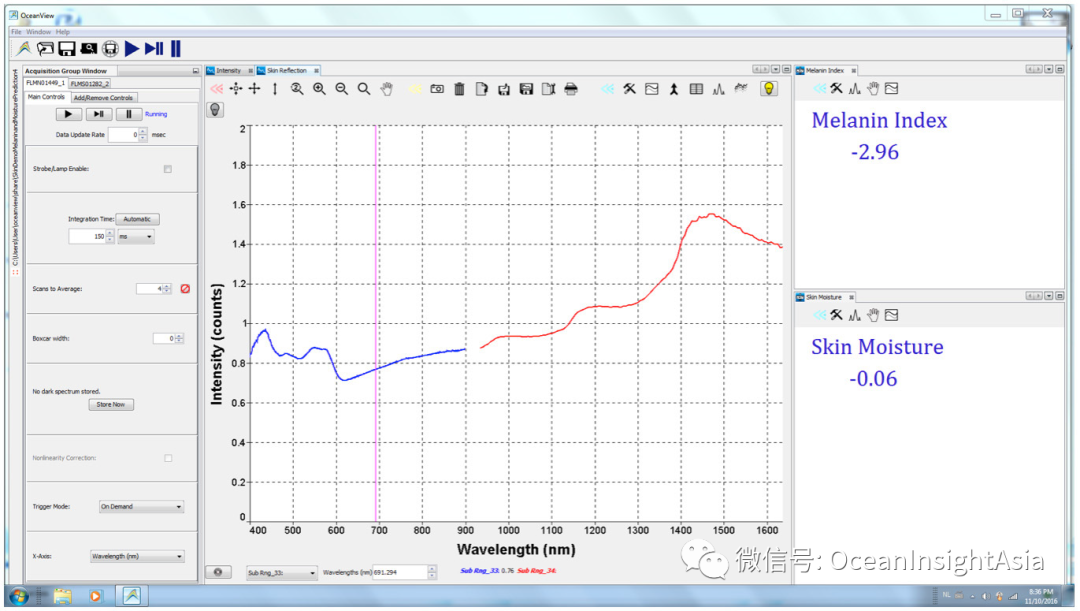Minimize the Acquisition Group Window panel
Screen dimensions: 1080x611
(x=196, y=71)
